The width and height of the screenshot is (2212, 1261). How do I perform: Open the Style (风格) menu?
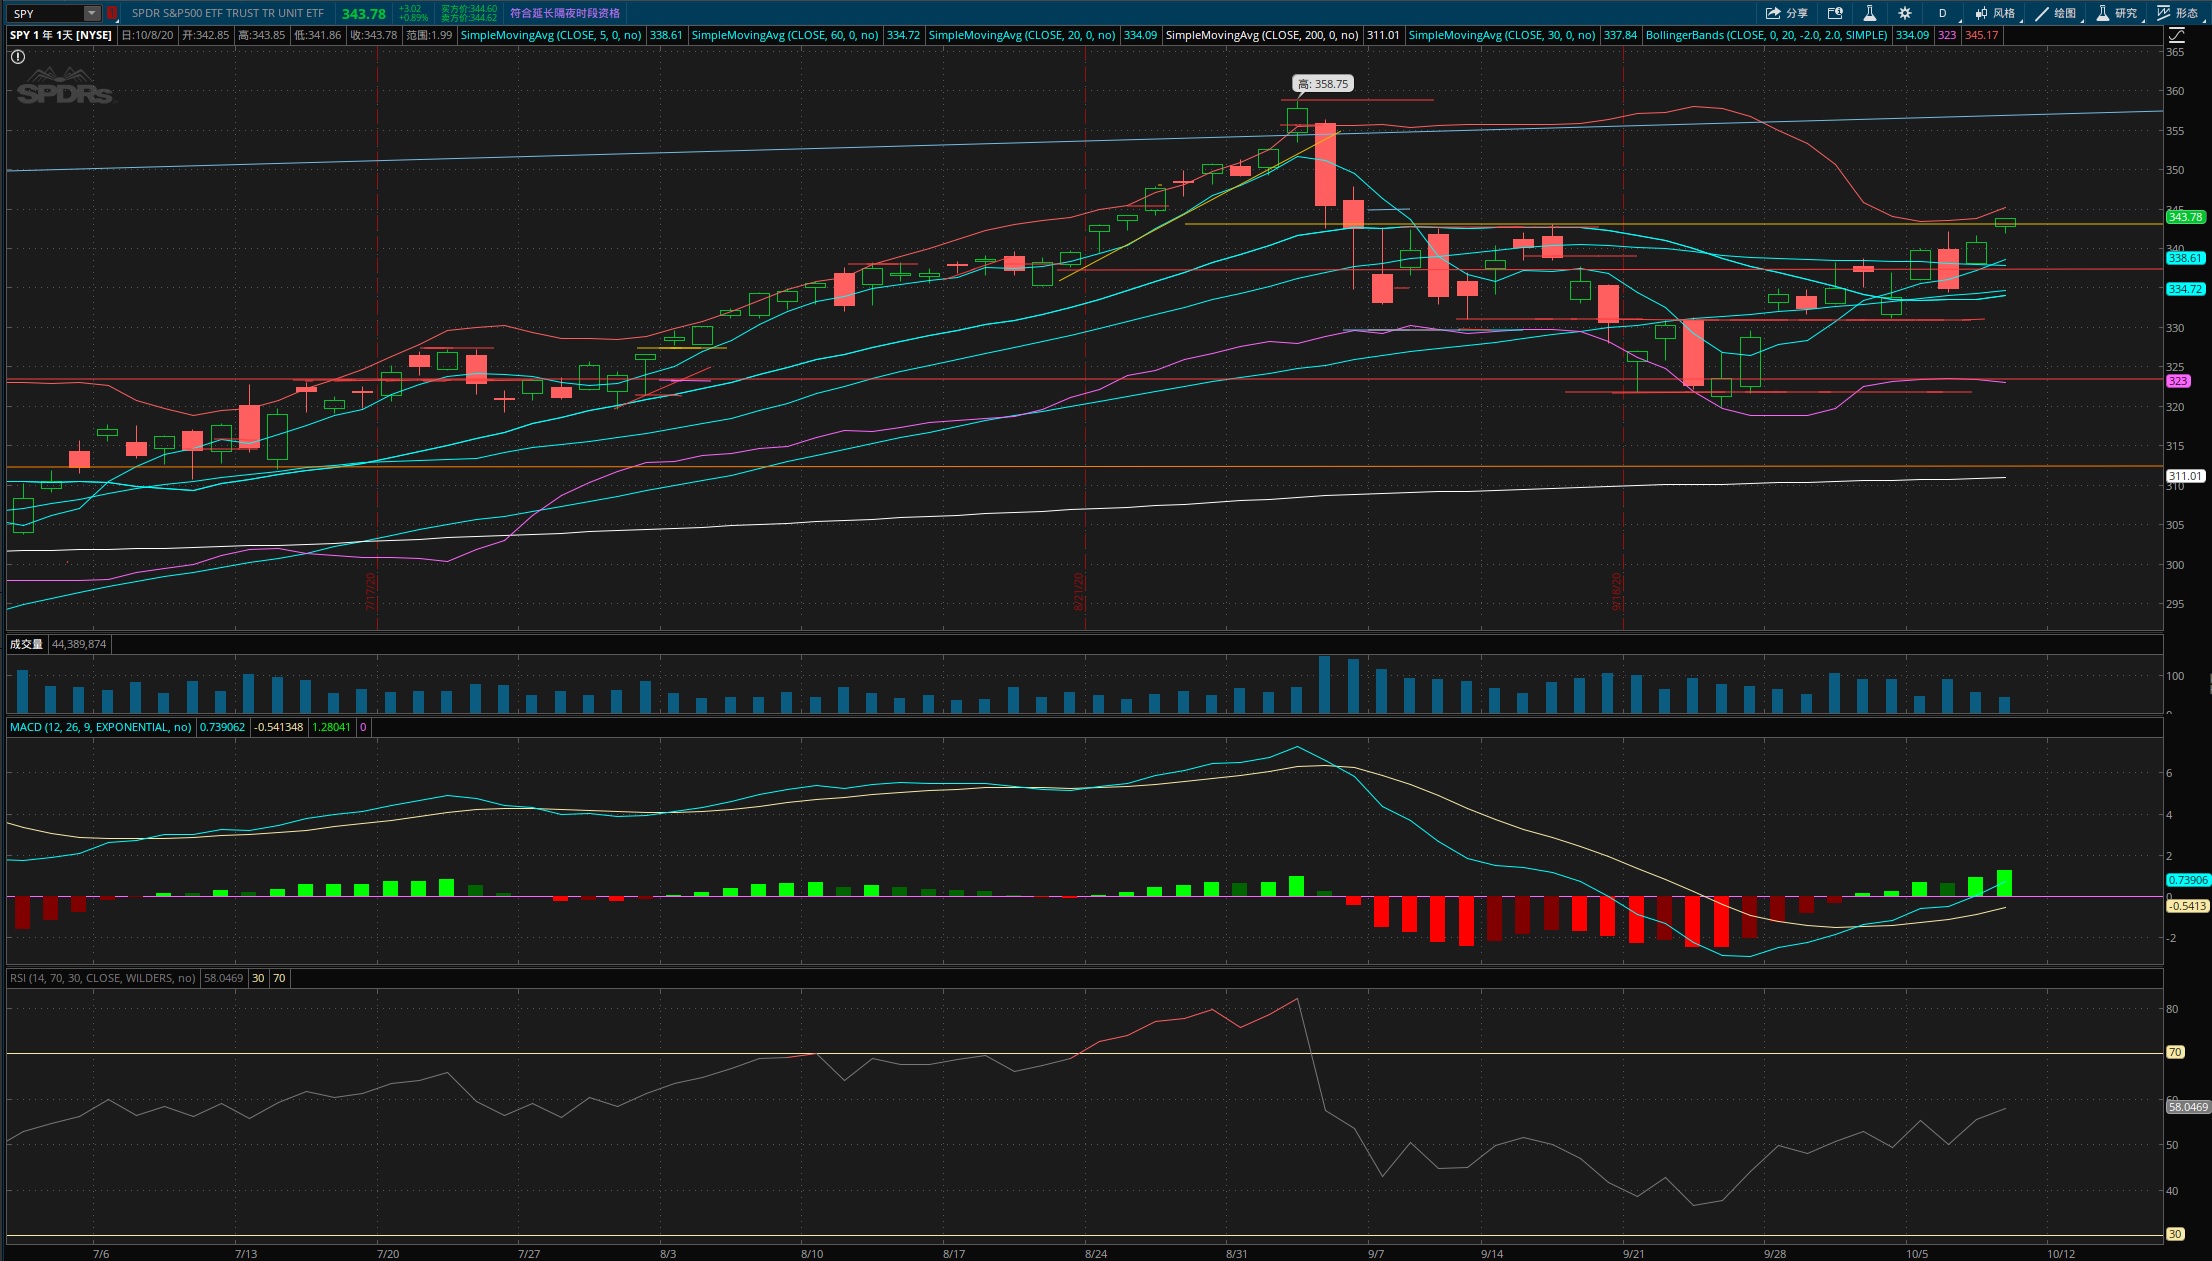[1995, 13]
